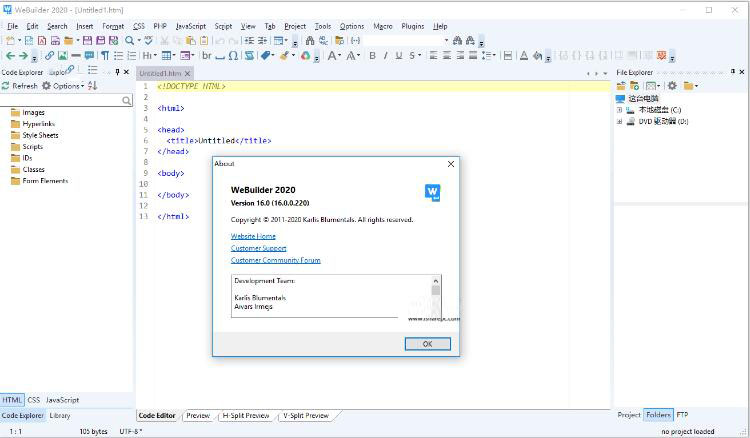The height and width of the screenshot is (438, 750).
Task: Switch to V-Split Preview tab
Action: coord(306,416)
